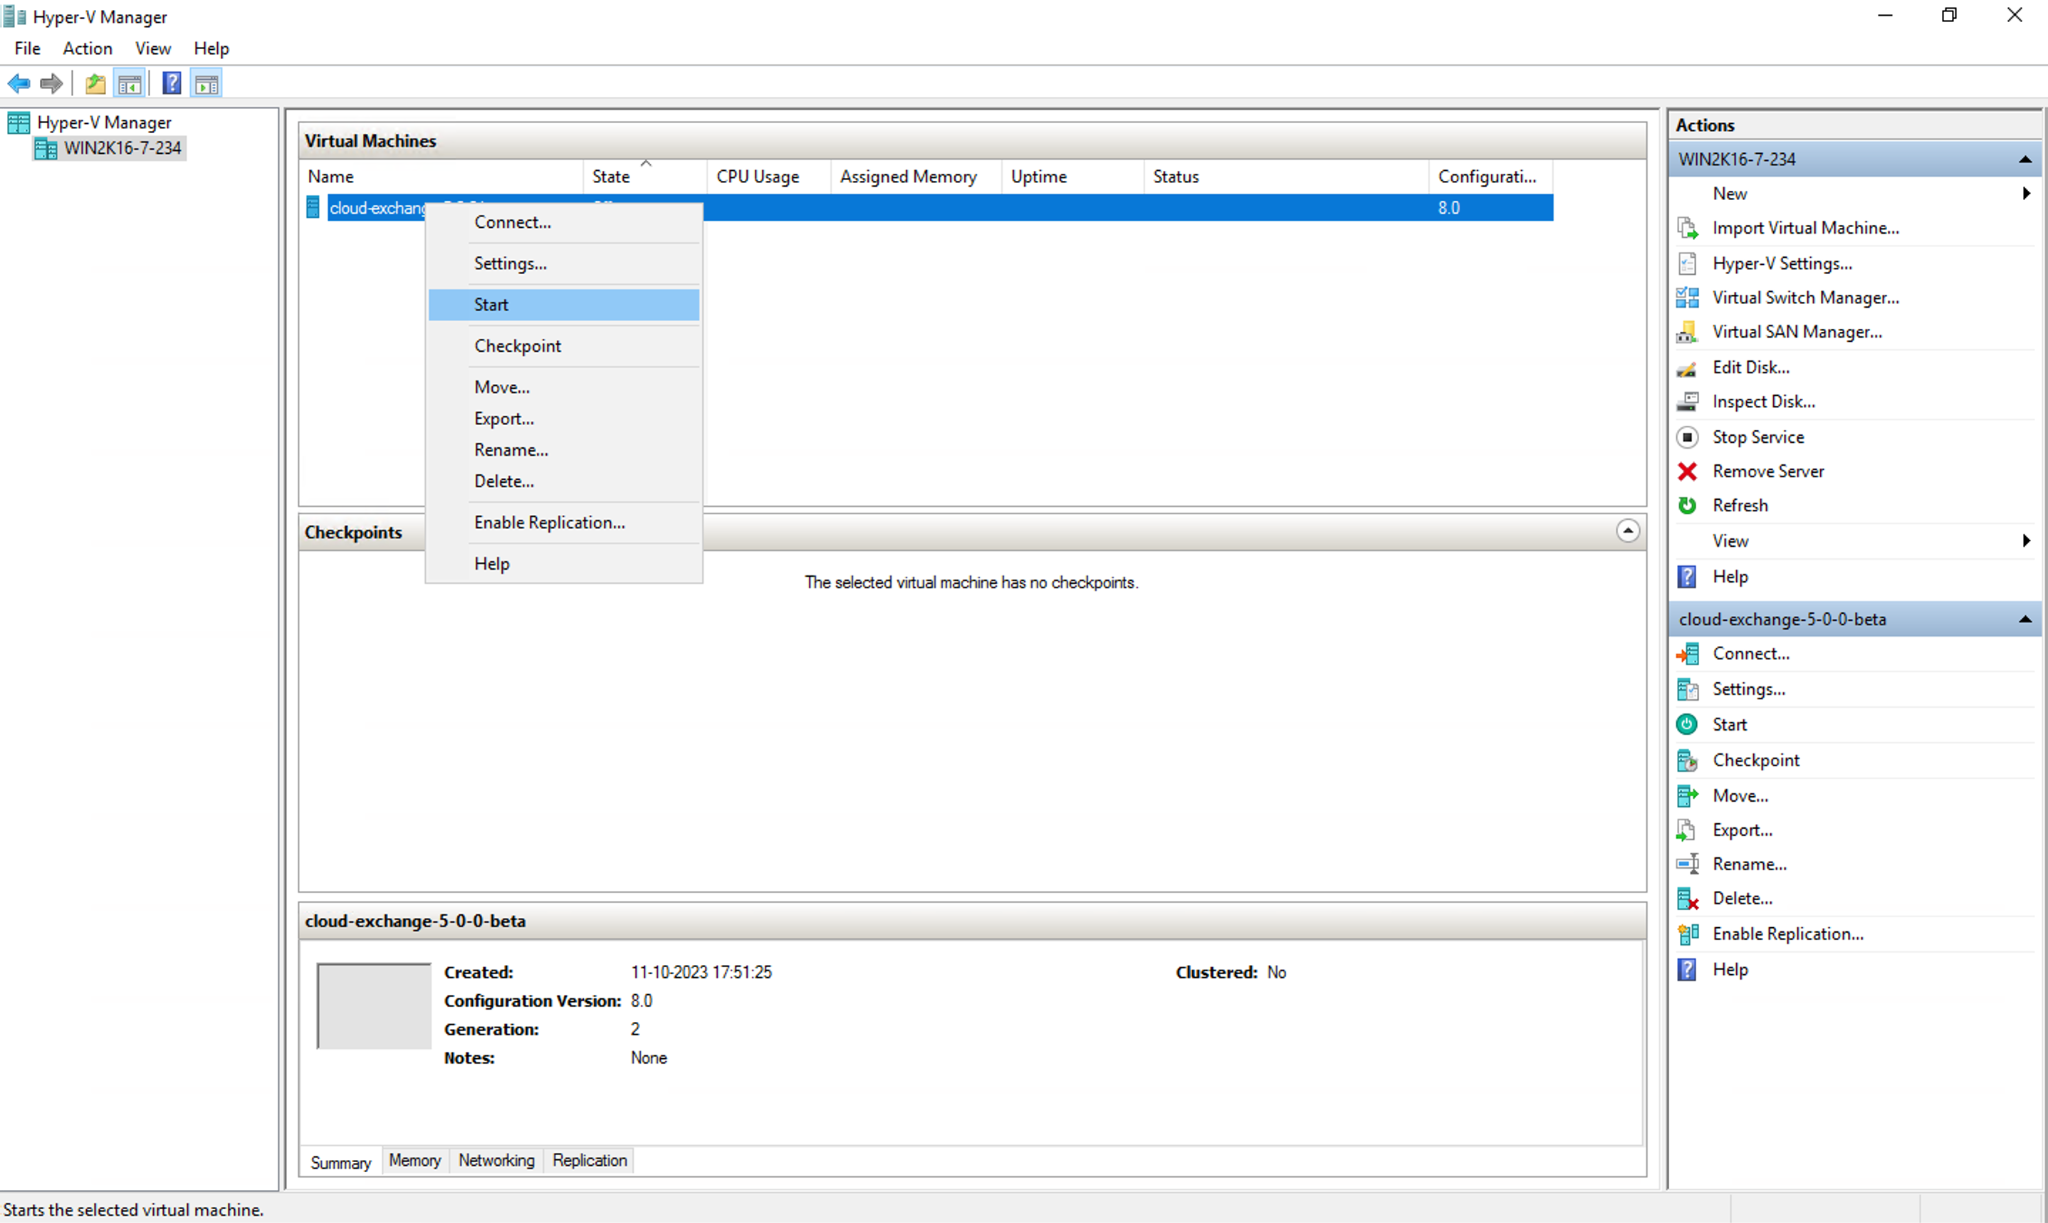Sort by the Configuration column header
The height and width of the screenshot is (1223, 2048).
coord(1491,177)
